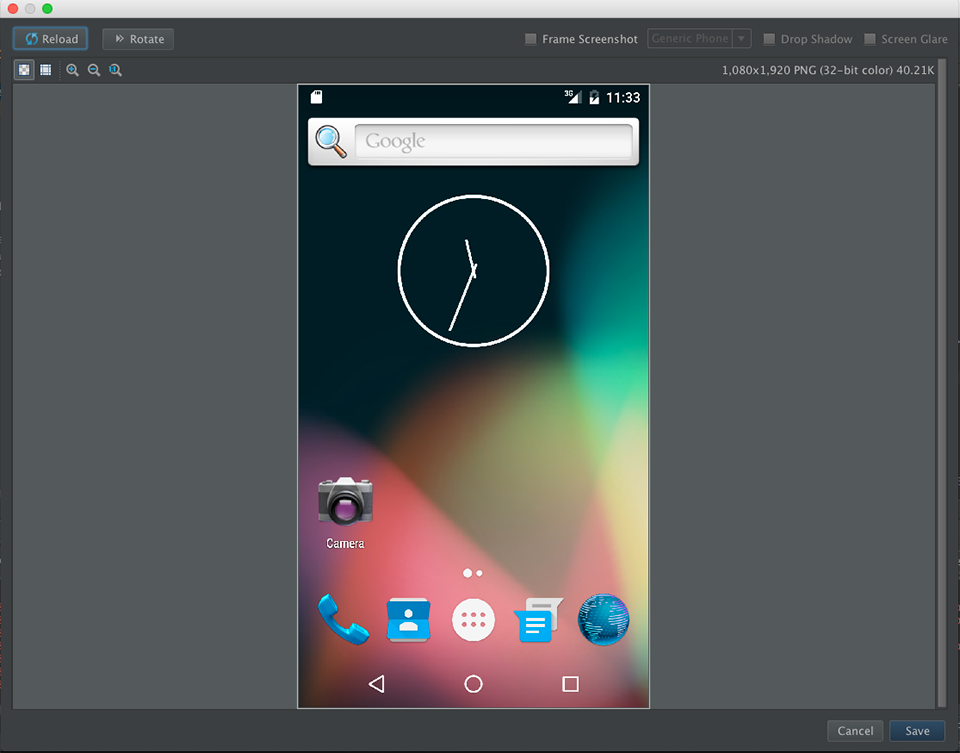Screen dimensions: 960x753
Task: Click the 11:33 status bar time
Action: 623,97
